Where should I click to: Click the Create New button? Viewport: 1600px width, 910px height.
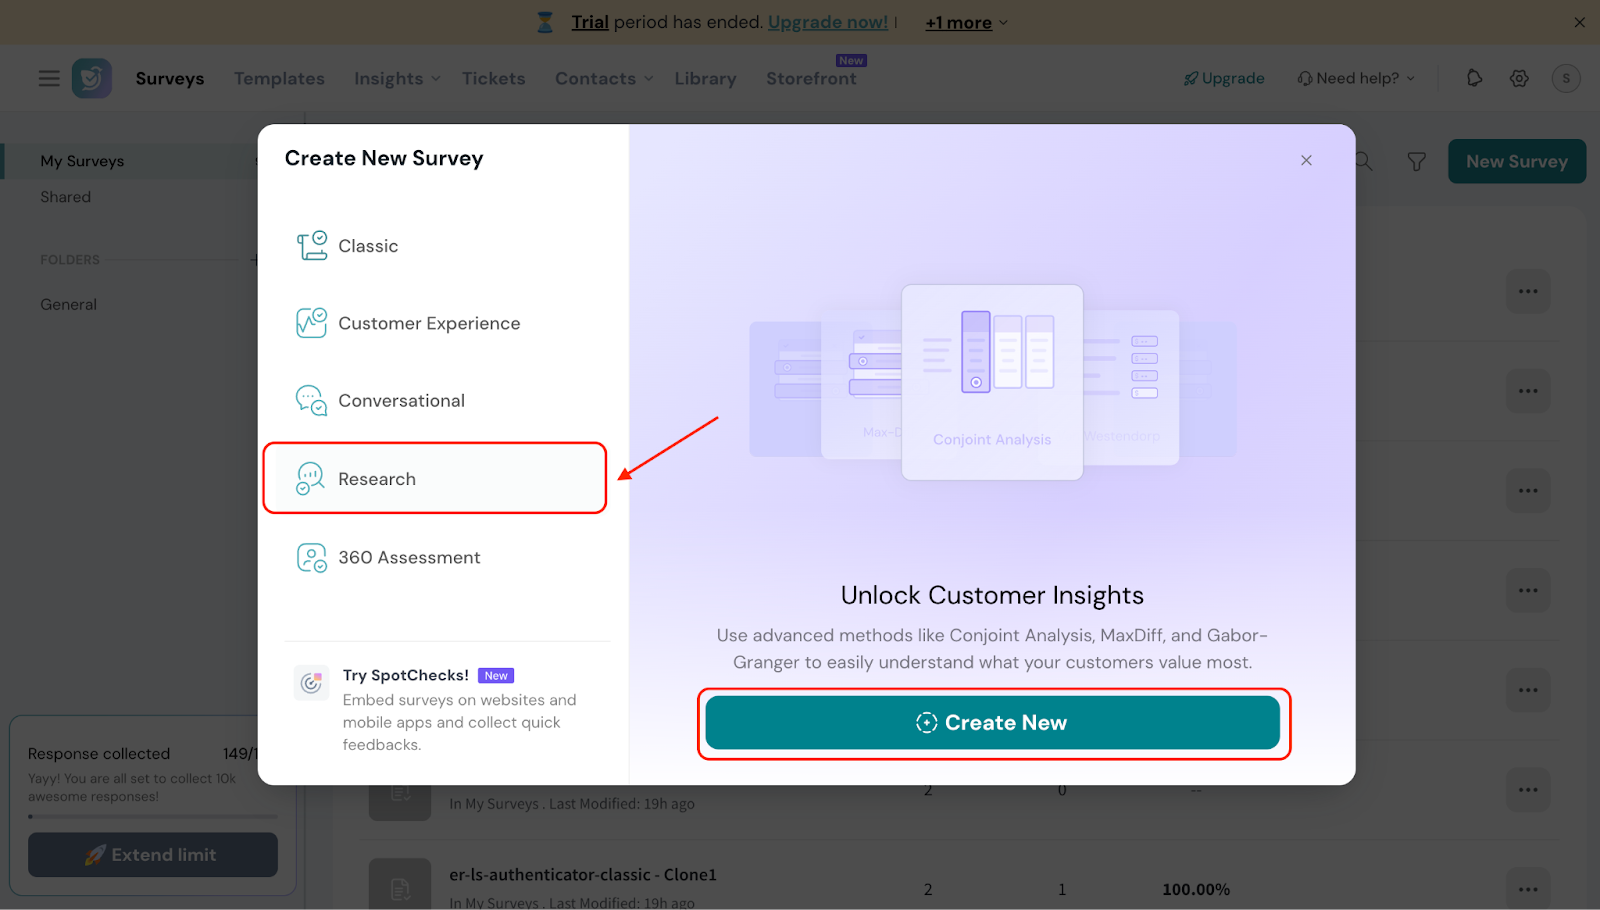pyautogui.click(x=992, y=723)
